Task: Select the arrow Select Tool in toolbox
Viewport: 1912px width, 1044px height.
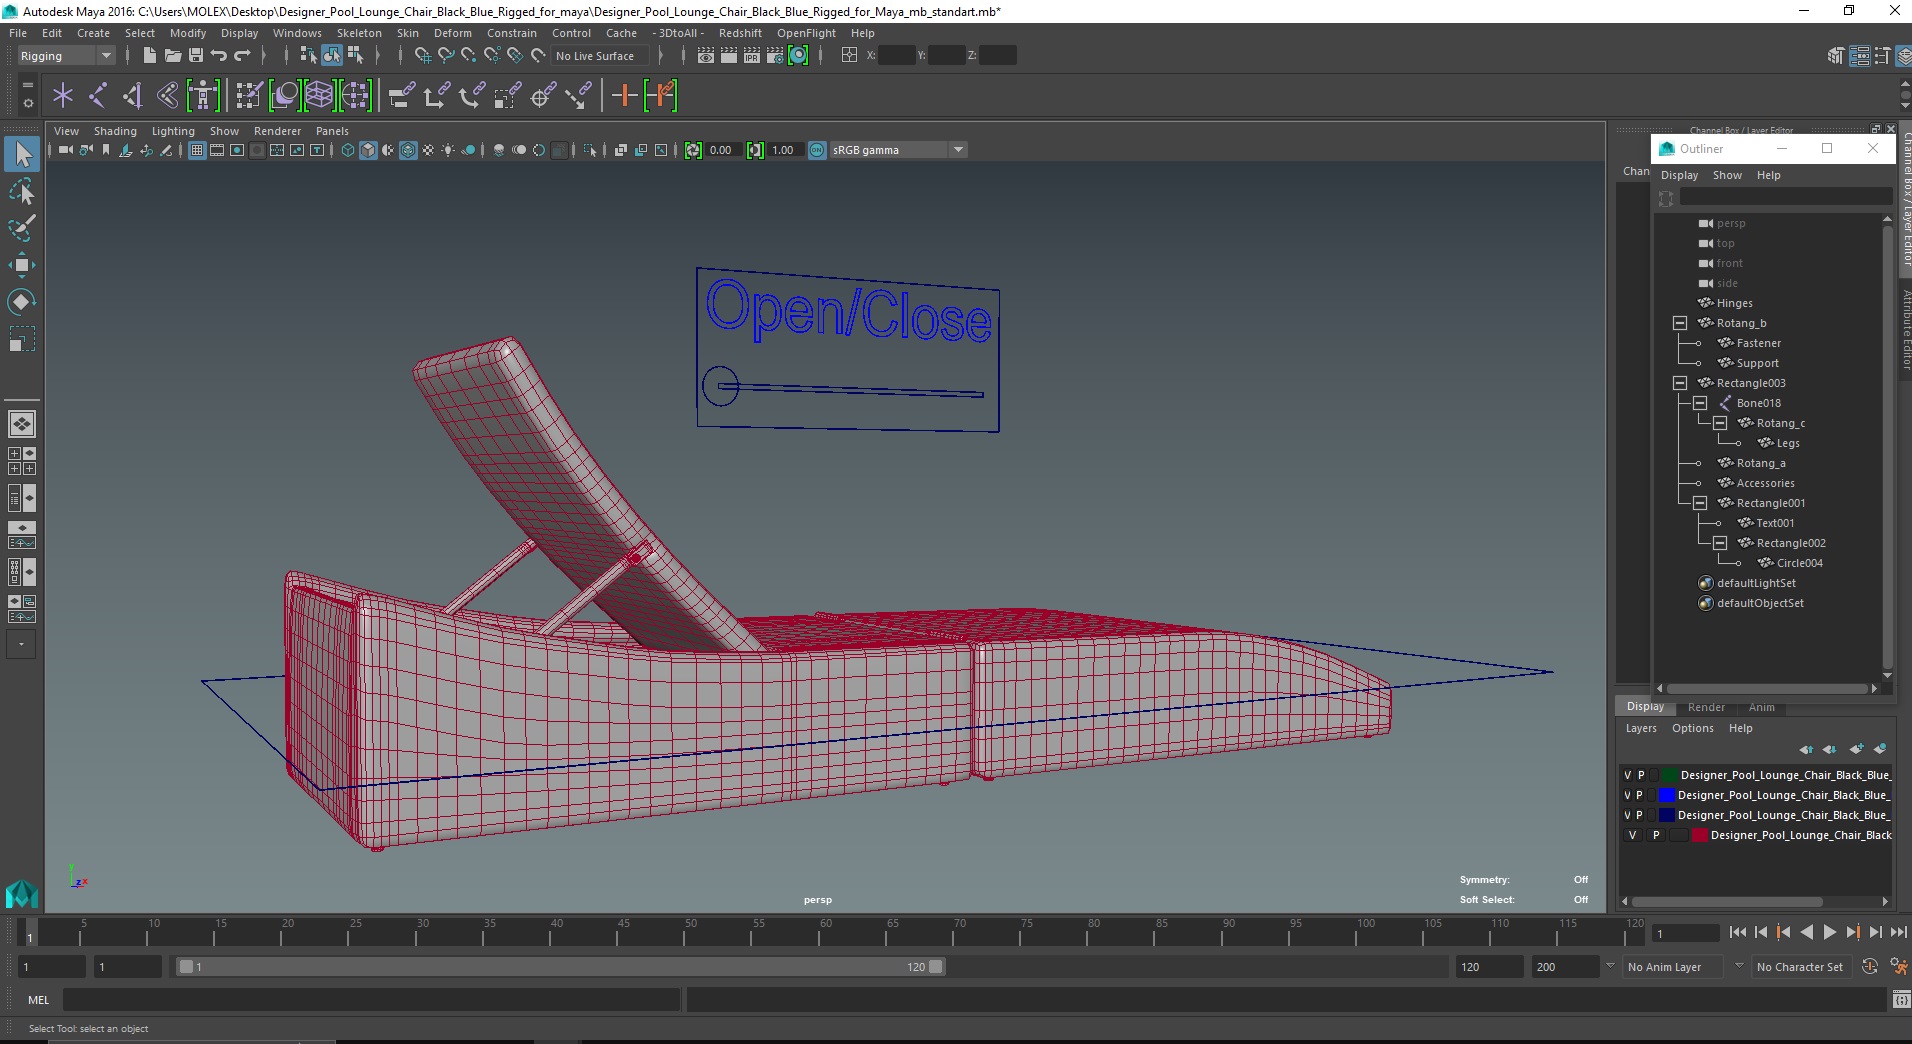Action: point(22,154)
